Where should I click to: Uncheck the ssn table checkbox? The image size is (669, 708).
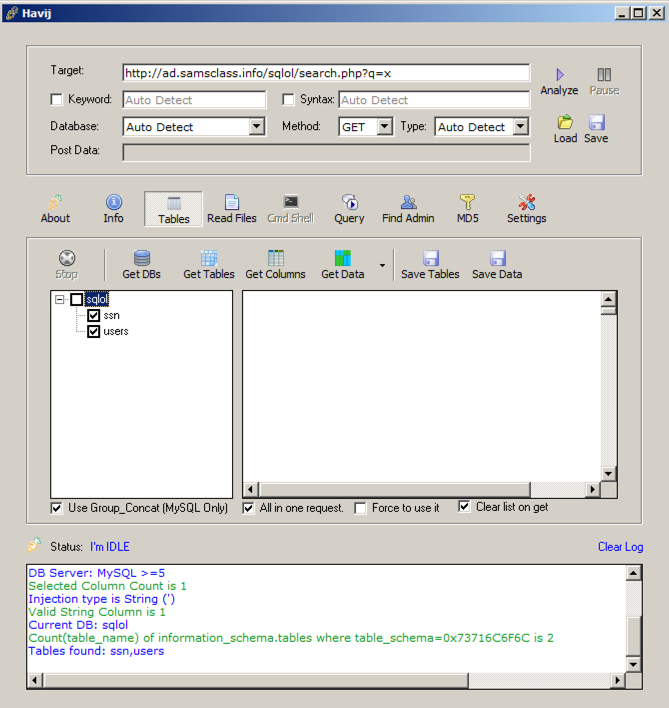click(x=93, y=315)
